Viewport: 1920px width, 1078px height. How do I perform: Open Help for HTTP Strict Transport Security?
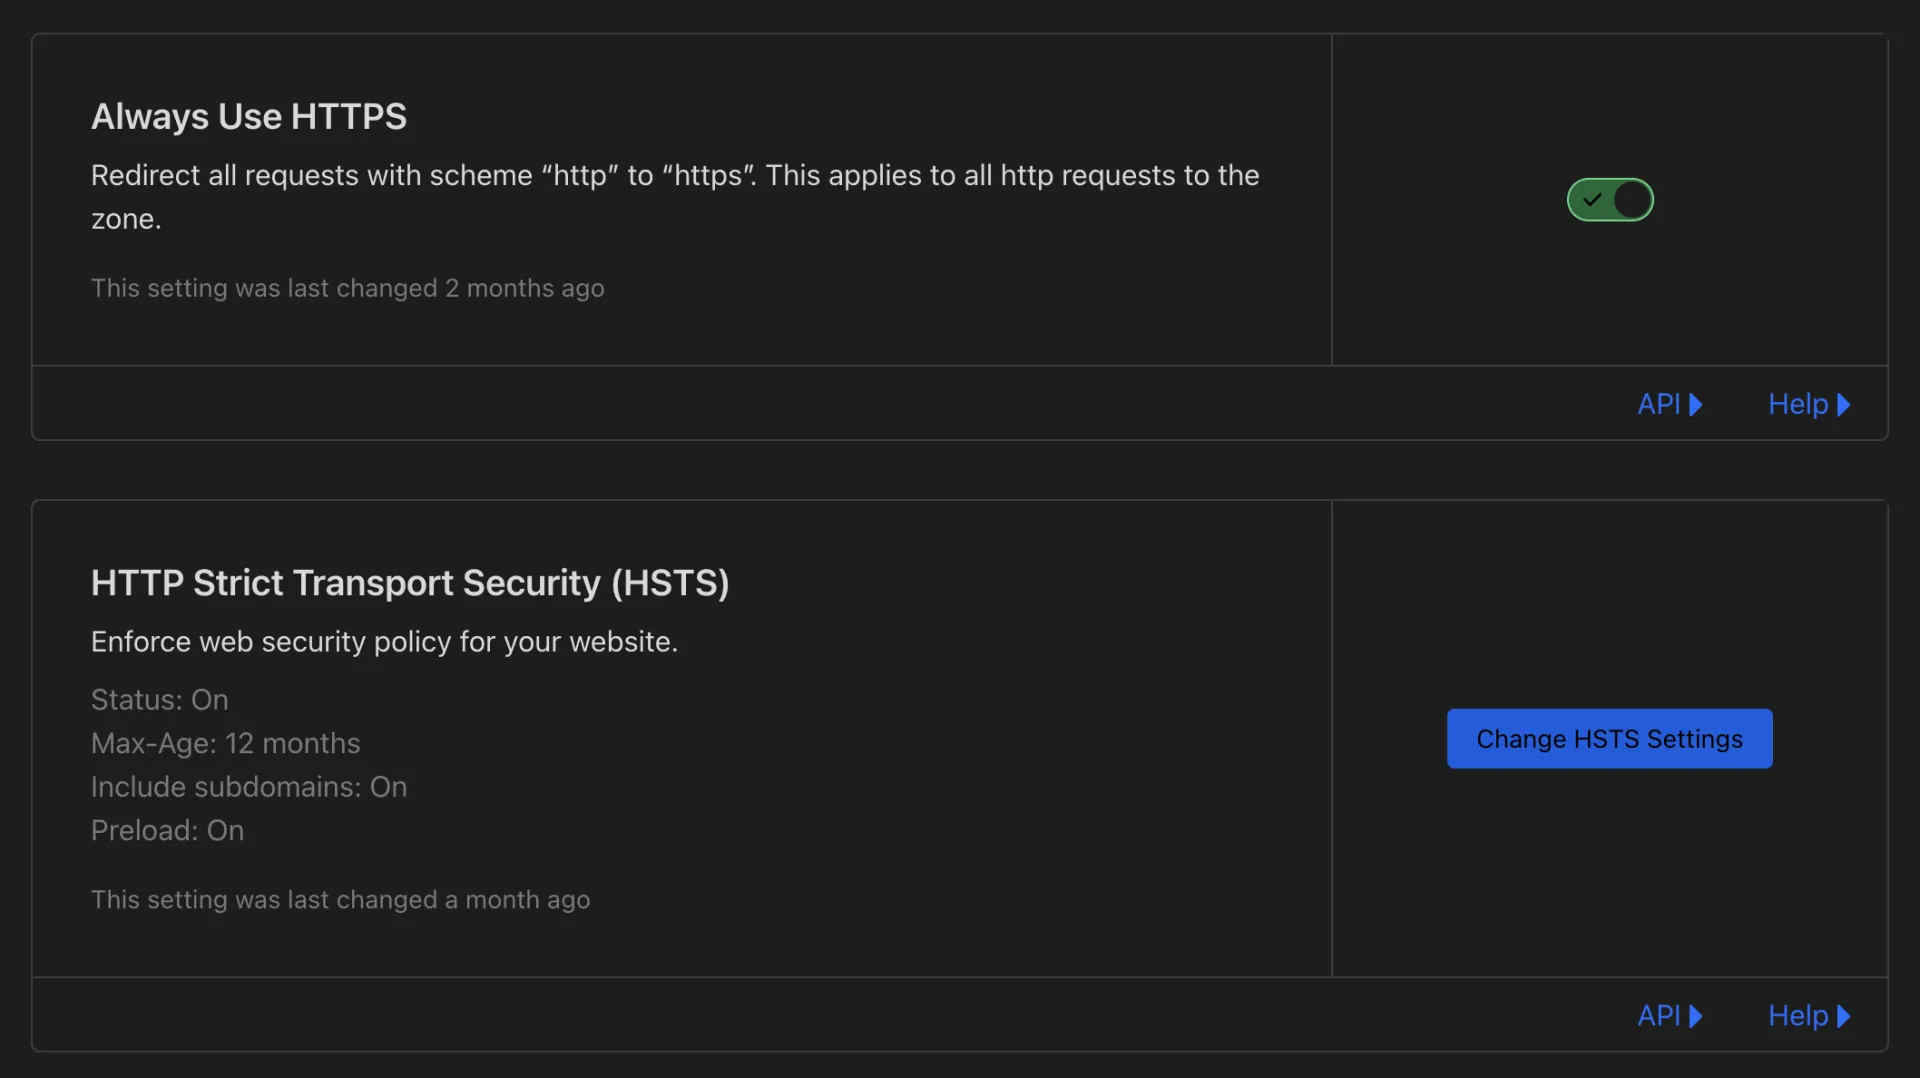(x=1797, y=1016)
